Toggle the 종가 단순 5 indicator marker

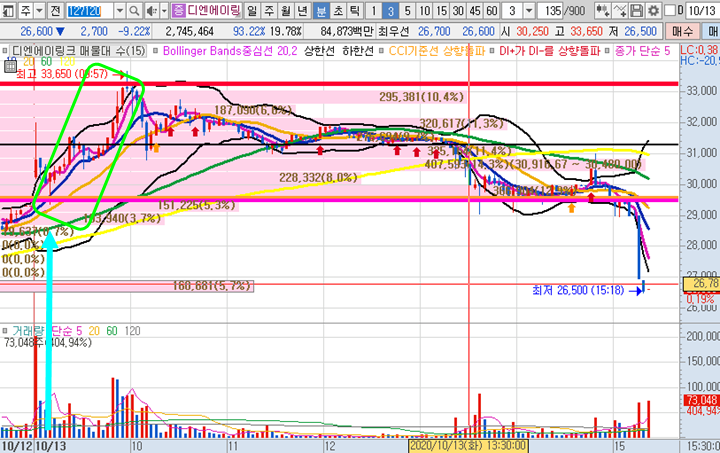pos(607,50)
